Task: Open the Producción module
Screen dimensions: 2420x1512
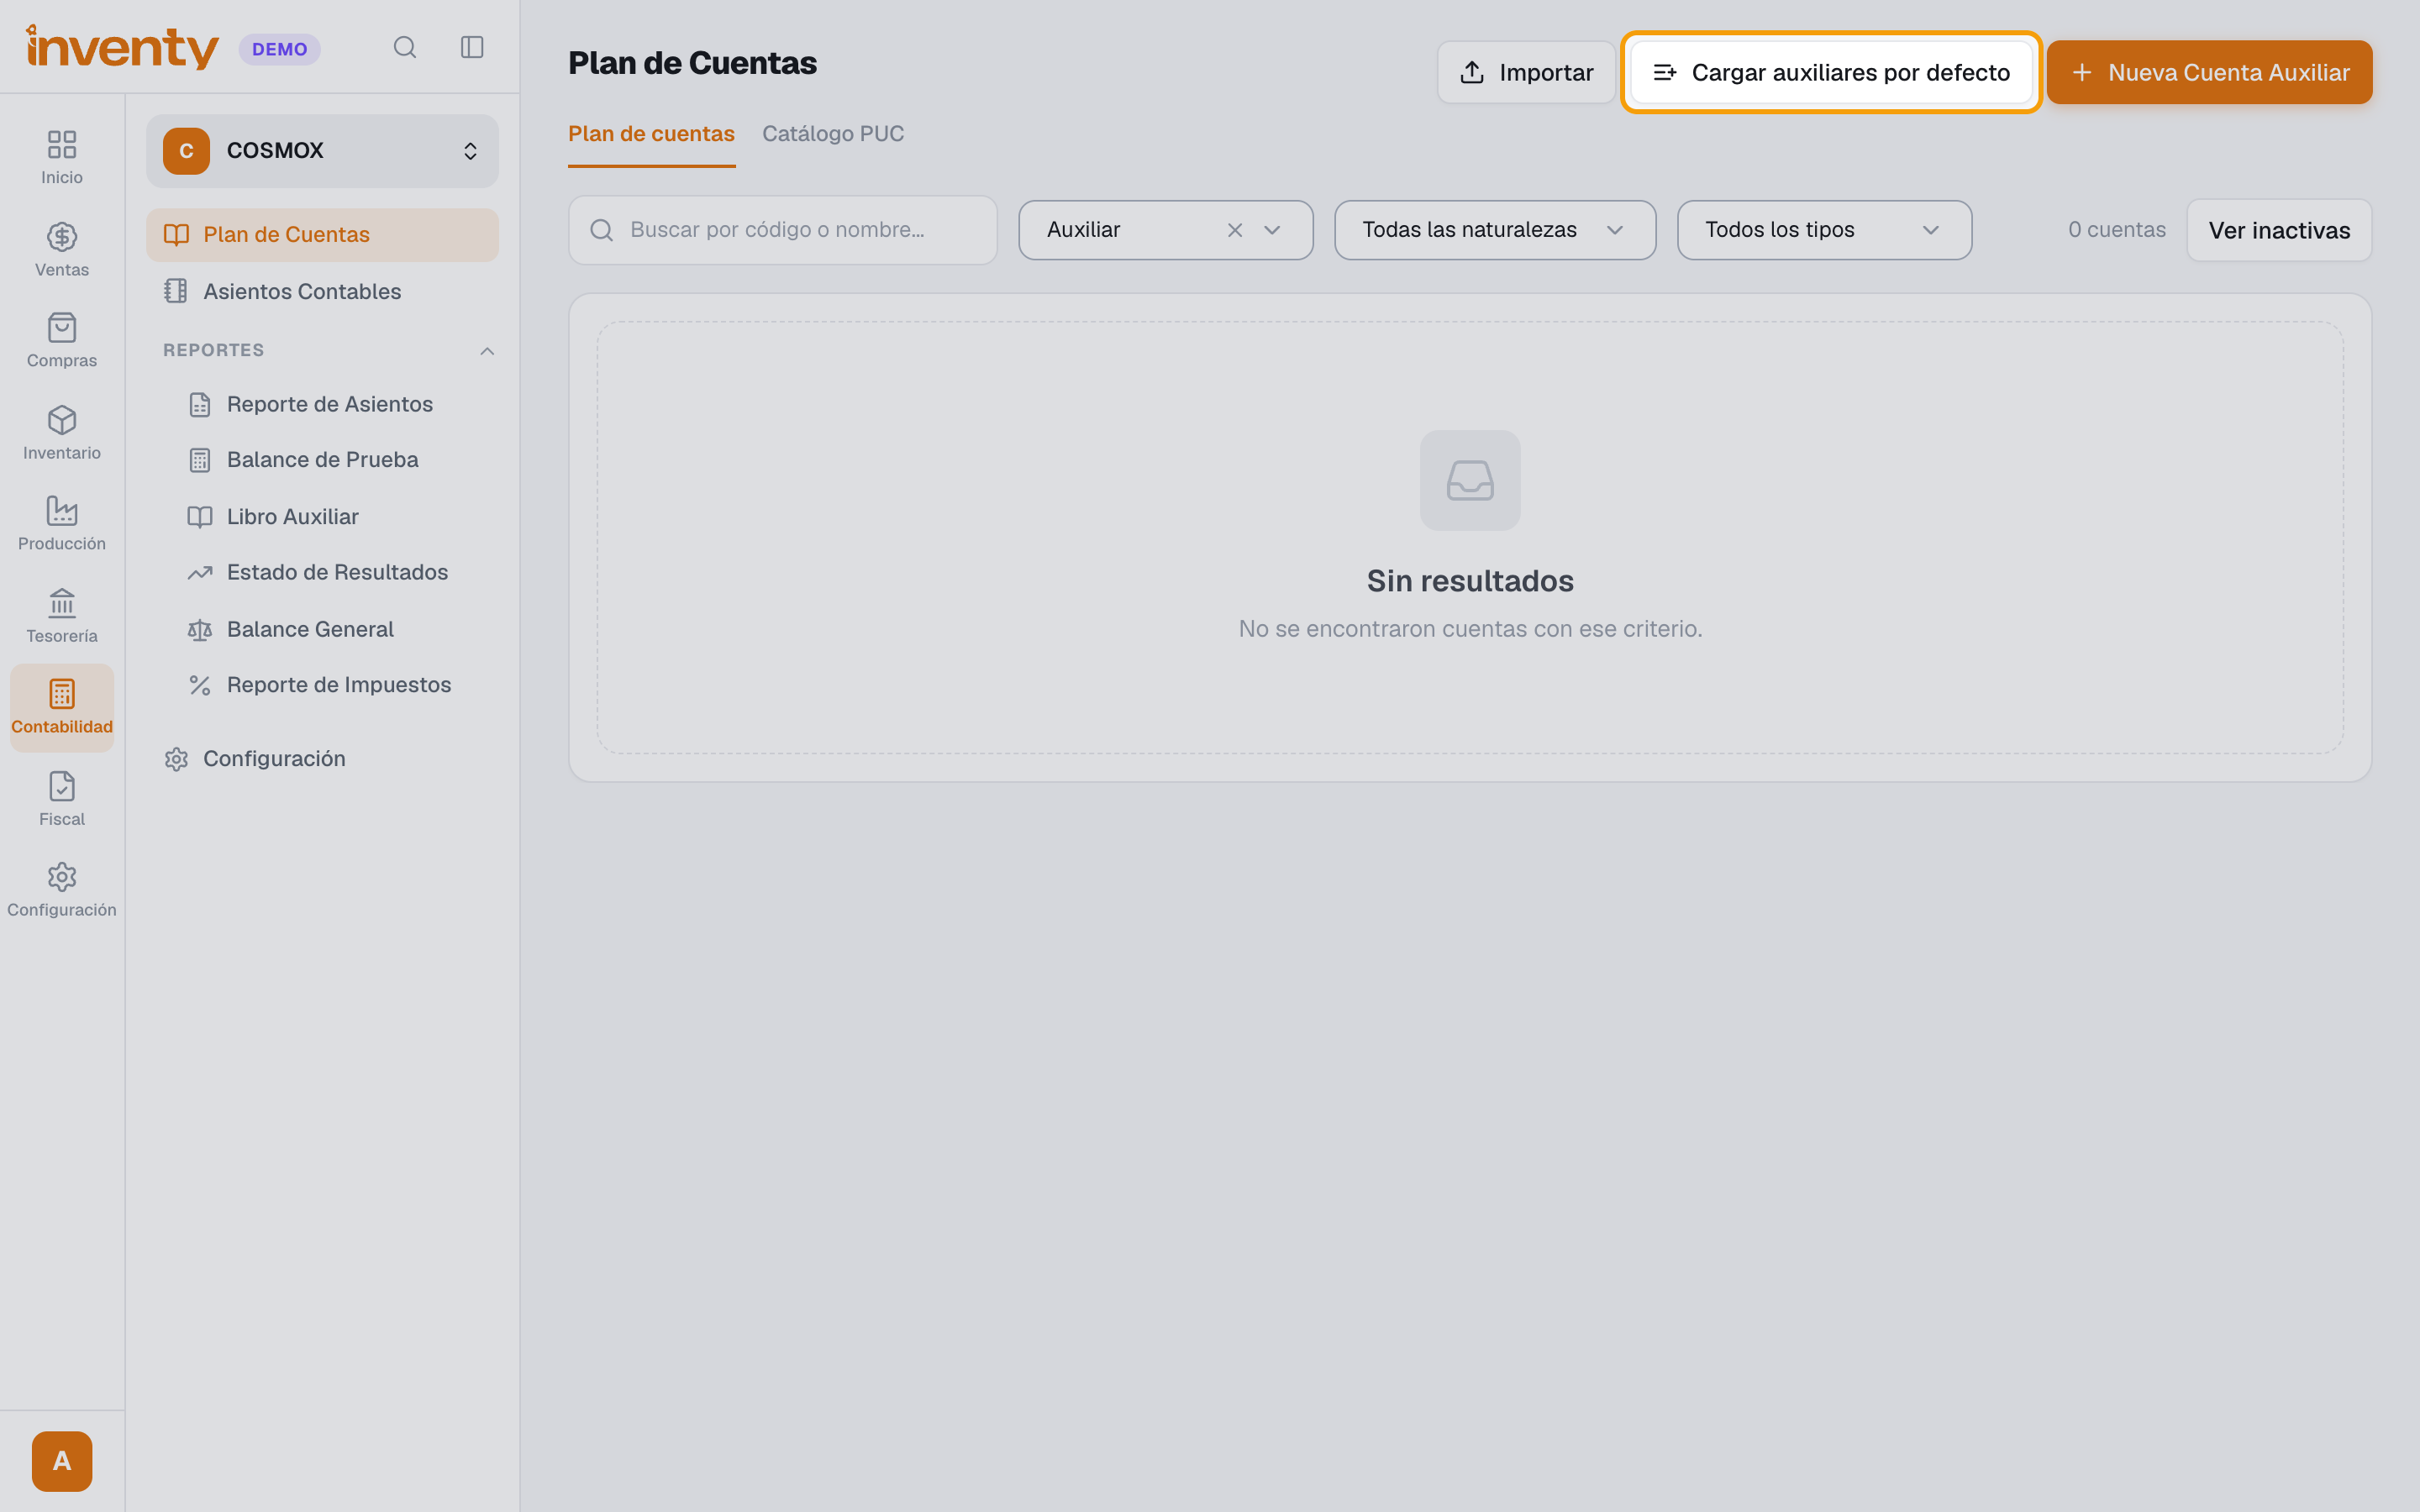Action: [x=62, y=523]
